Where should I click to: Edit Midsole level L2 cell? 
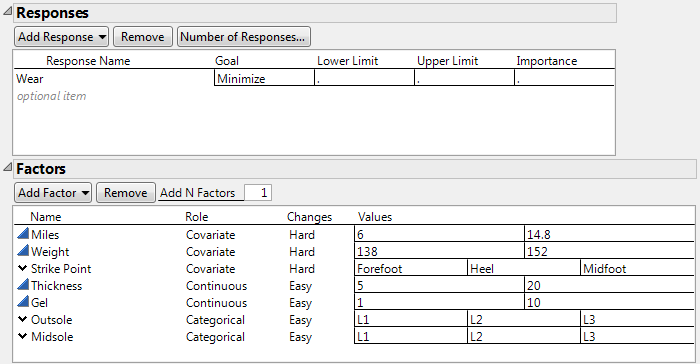524,336
